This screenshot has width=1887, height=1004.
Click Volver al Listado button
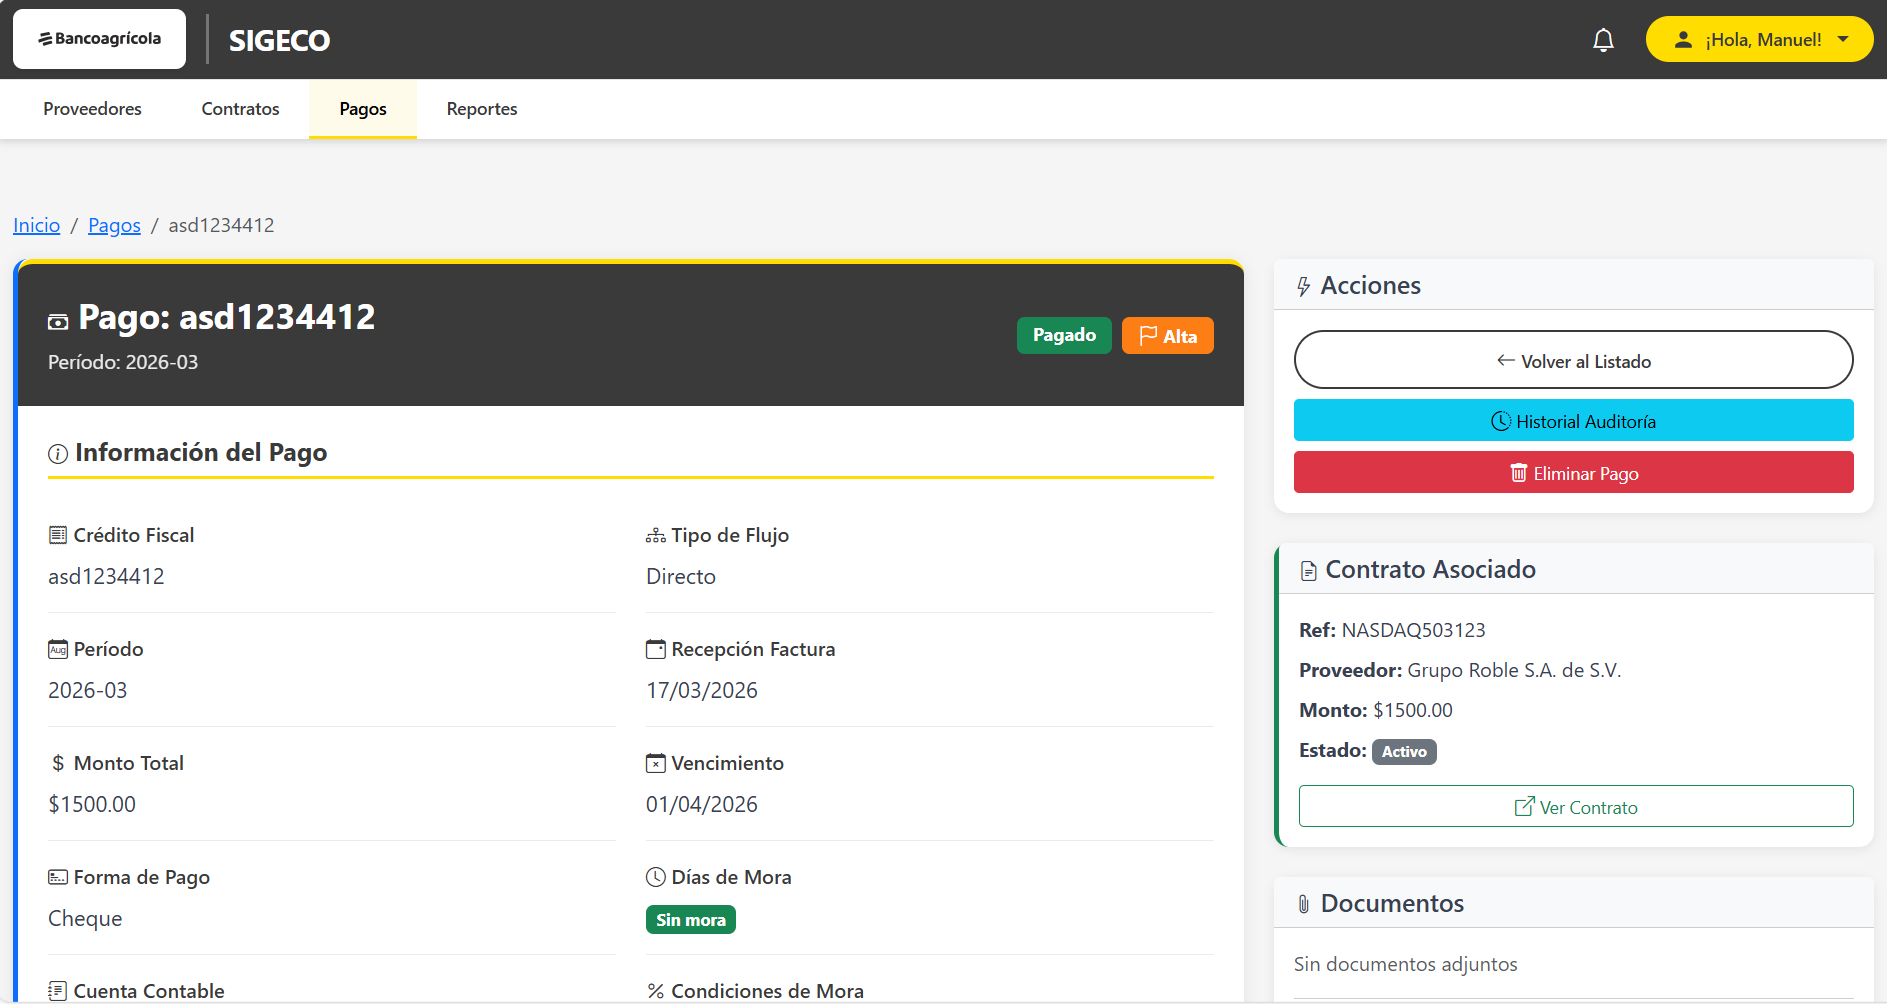1573,360
